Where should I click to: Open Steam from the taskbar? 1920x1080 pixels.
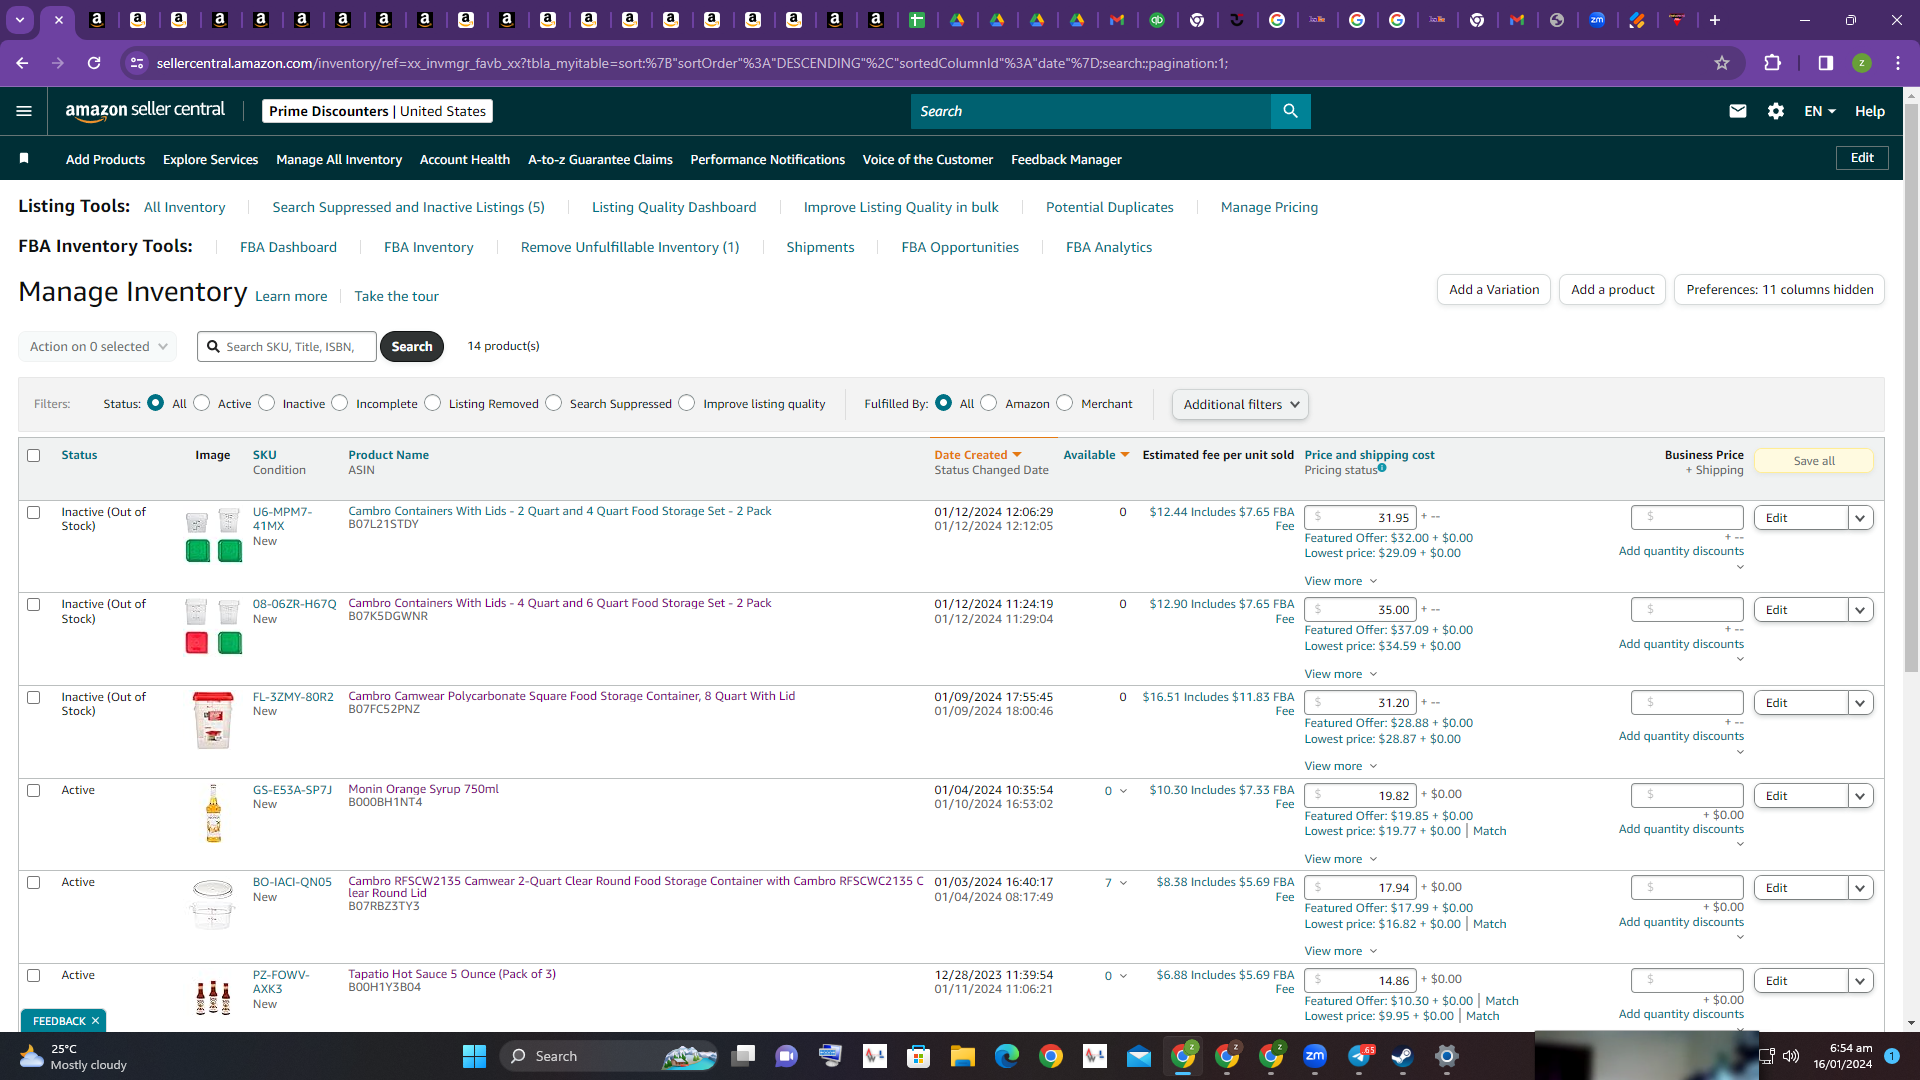coord(1402,1056)
